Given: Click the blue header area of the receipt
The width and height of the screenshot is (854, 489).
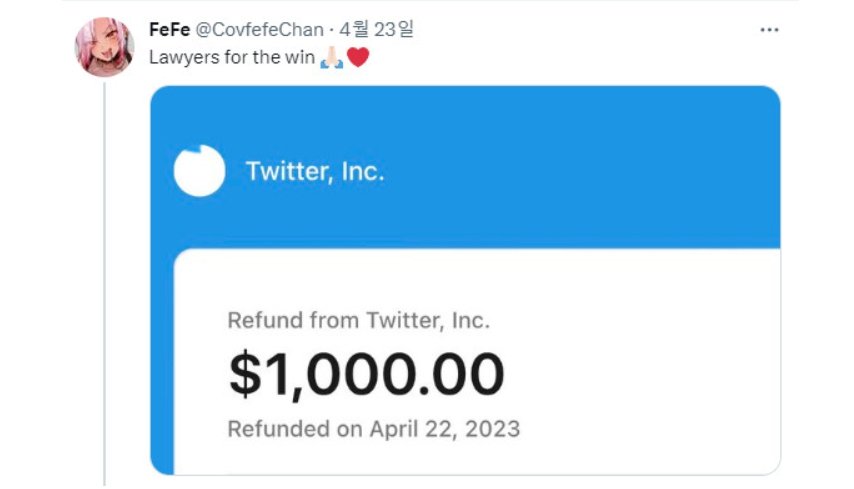Looking at the screenshot, I should coord(545,163).
